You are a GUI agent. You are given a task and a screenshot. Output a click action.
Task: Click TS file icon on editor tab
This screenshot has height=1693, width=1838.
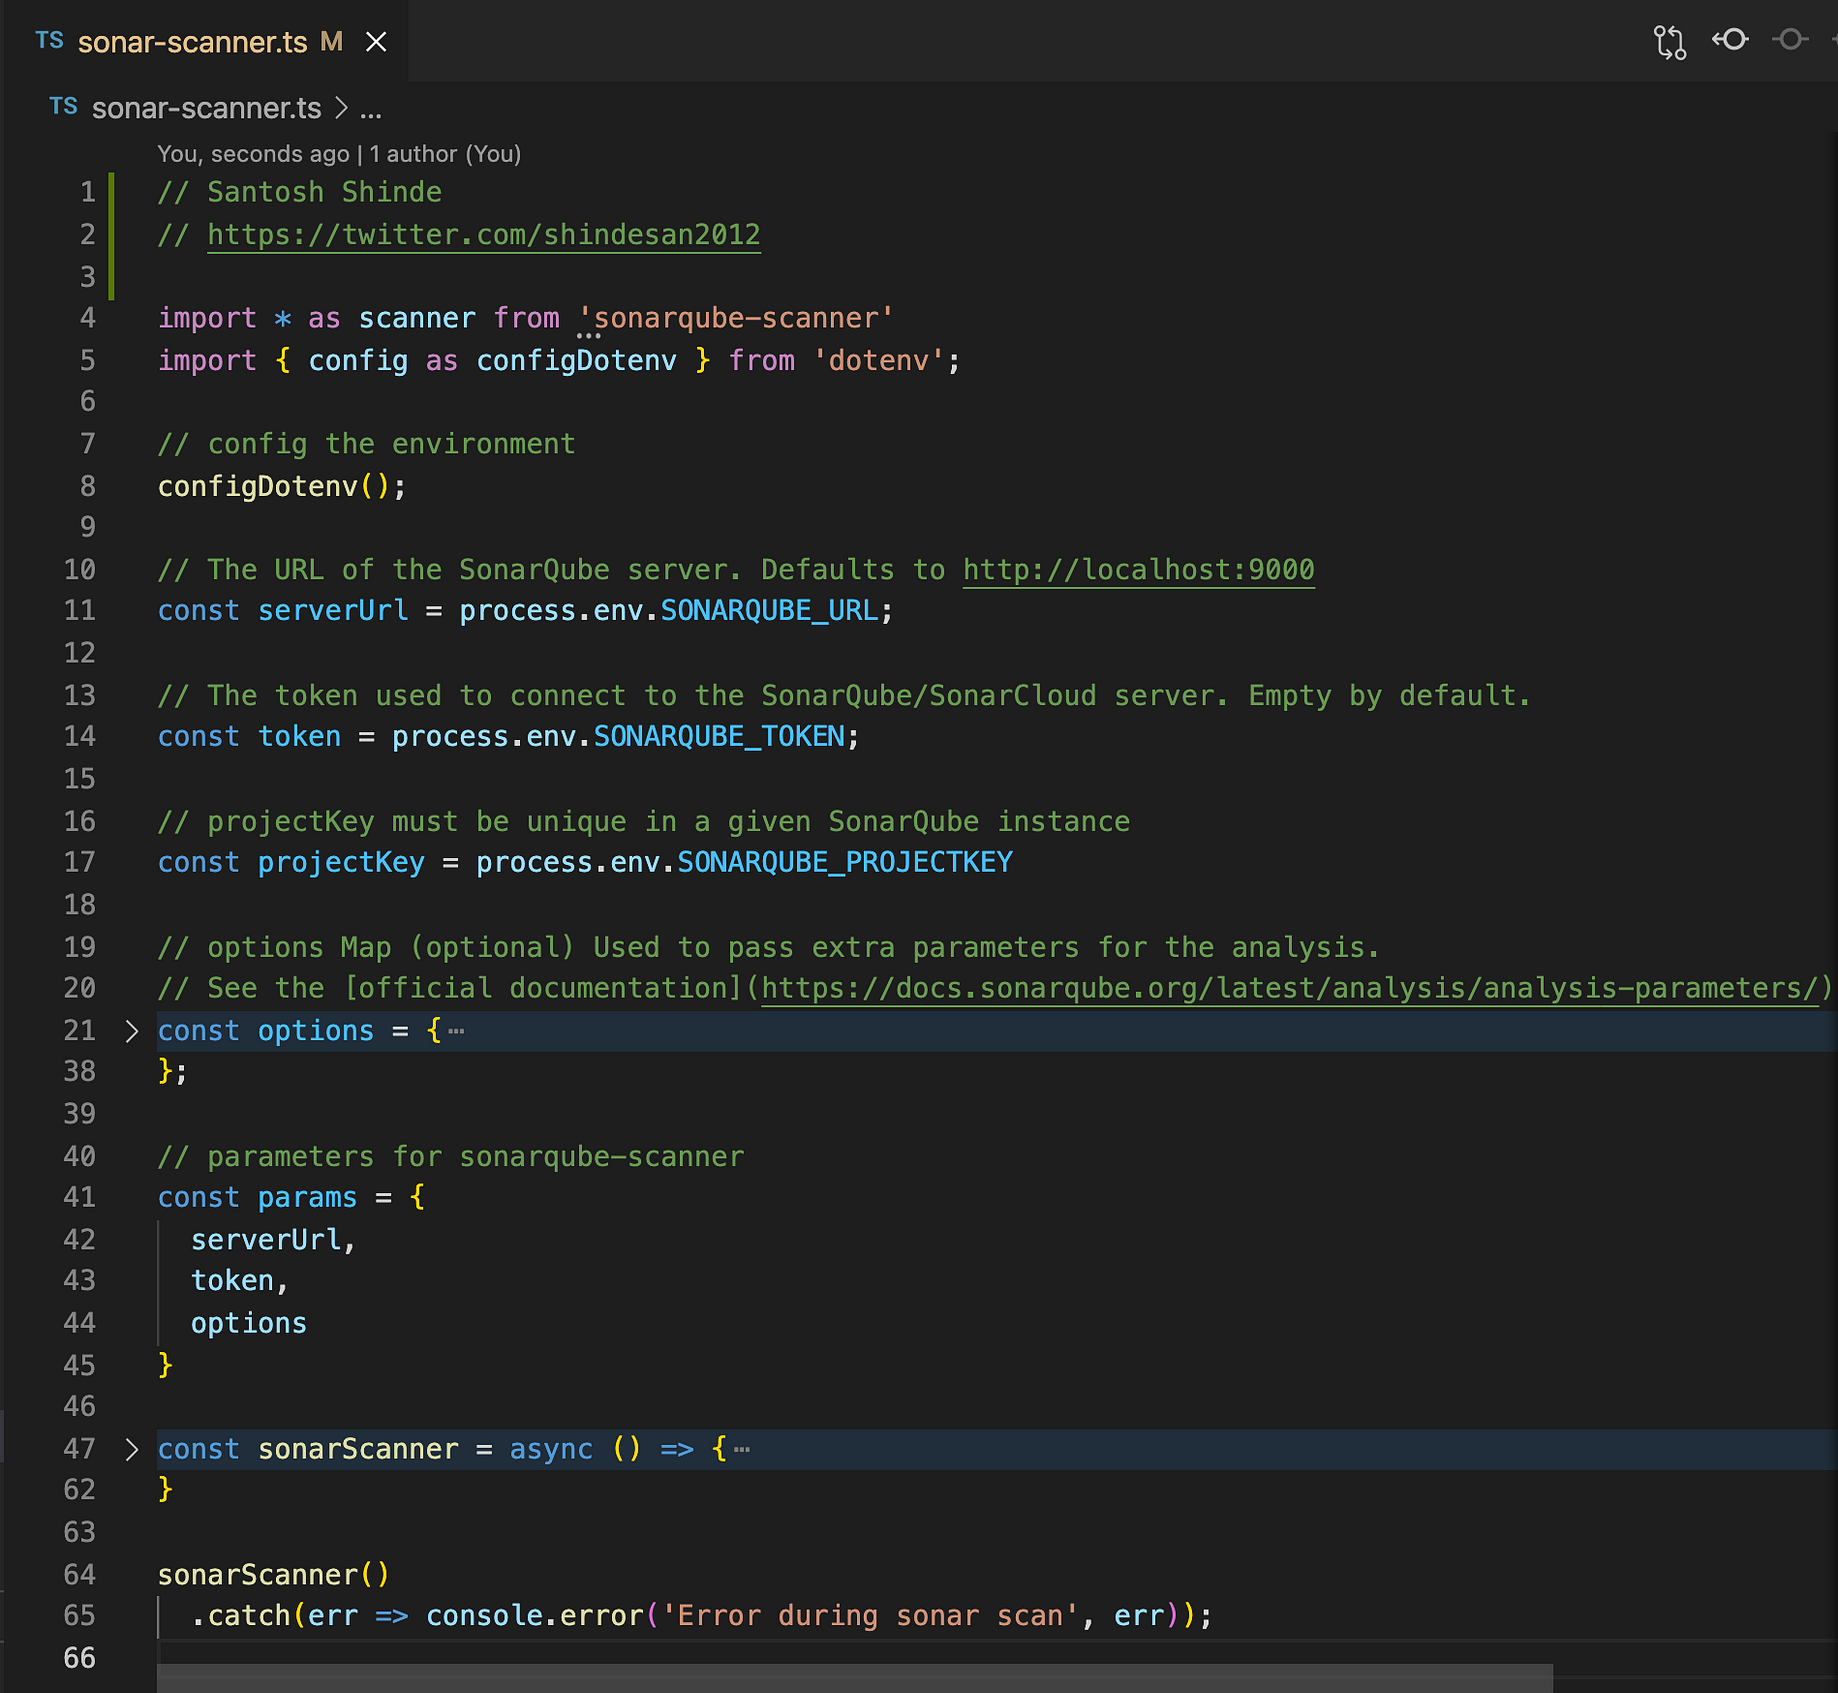click(x=49, y=40)
